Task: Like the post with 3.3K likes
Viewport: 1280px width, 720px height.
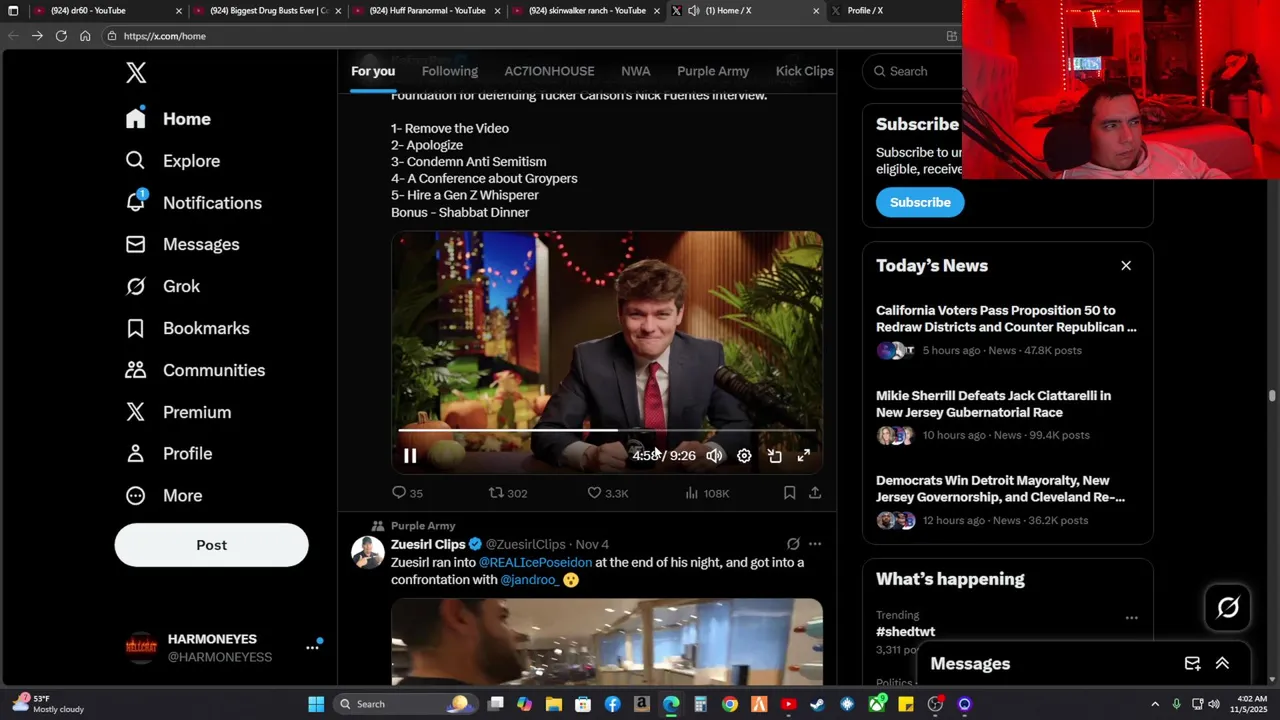Action: tap(608, 493)
